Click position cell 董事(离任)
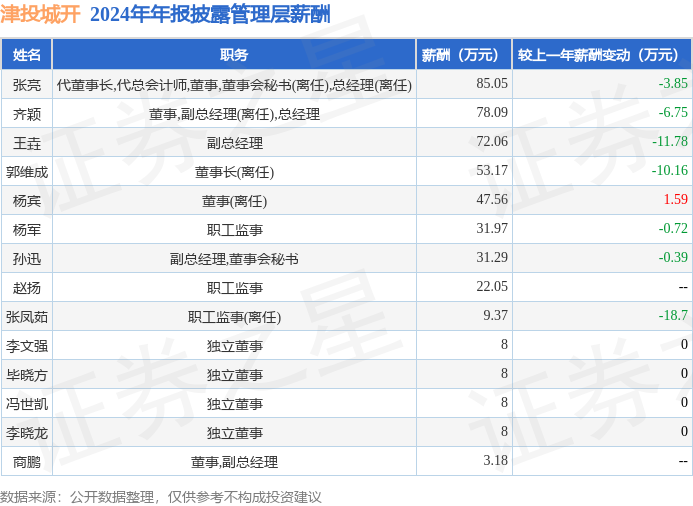This screenshot has width=693, height=506. (234, 201)
